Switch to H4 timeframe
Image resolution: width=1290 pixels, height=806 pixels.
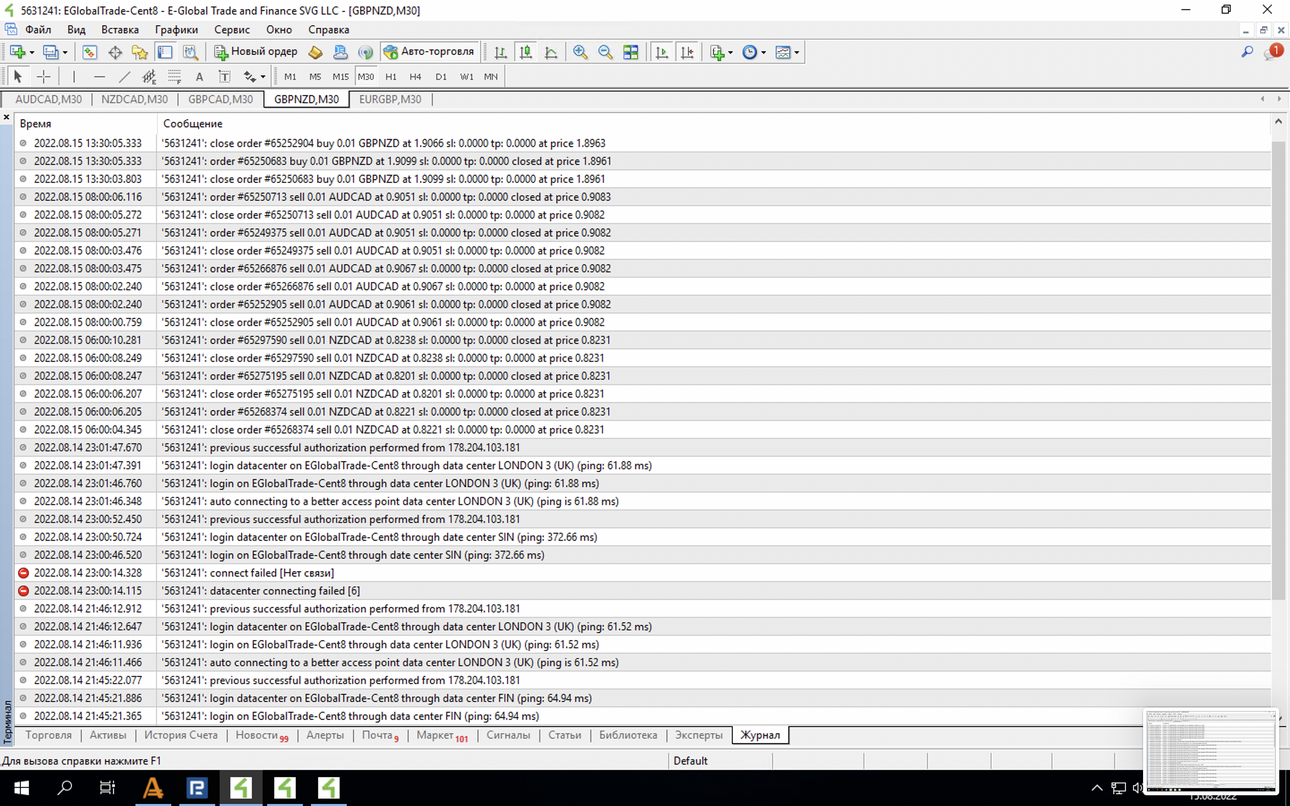pyautogui.click(x=415, y=76)
